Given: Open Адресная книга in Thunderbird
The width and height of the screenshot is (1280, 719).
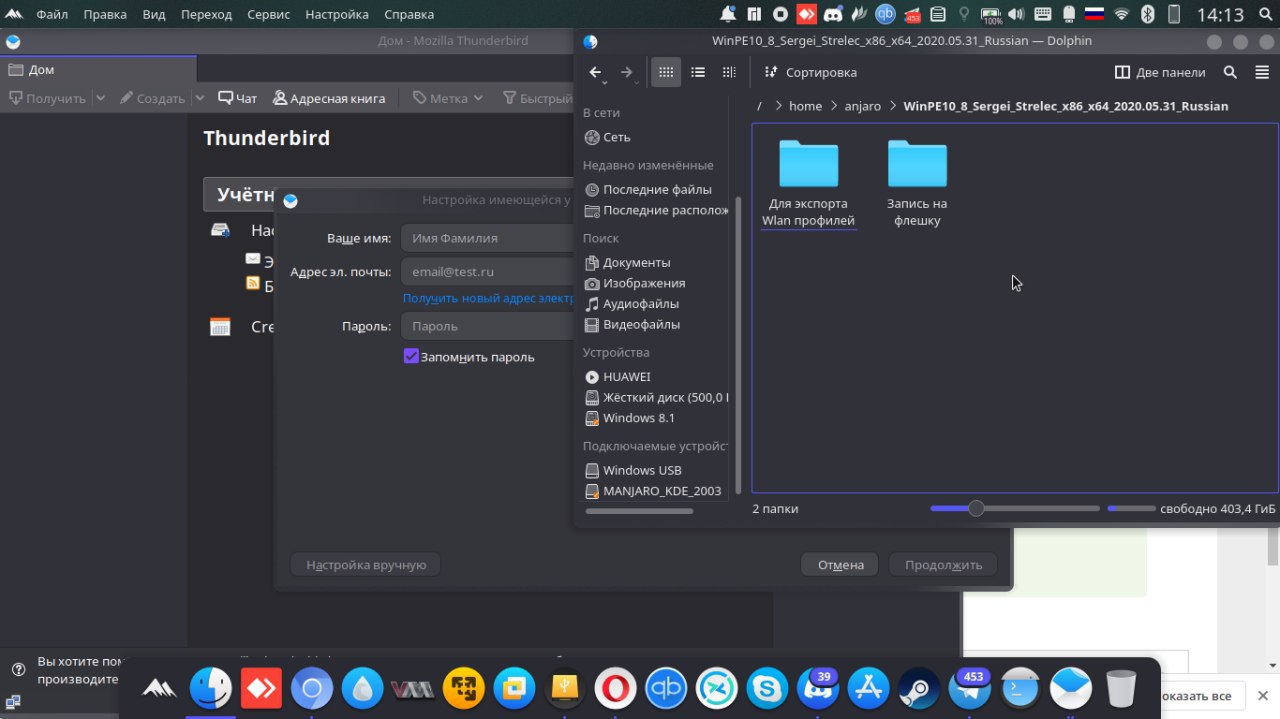Looking at the screenshot, I should pos(329,98).
